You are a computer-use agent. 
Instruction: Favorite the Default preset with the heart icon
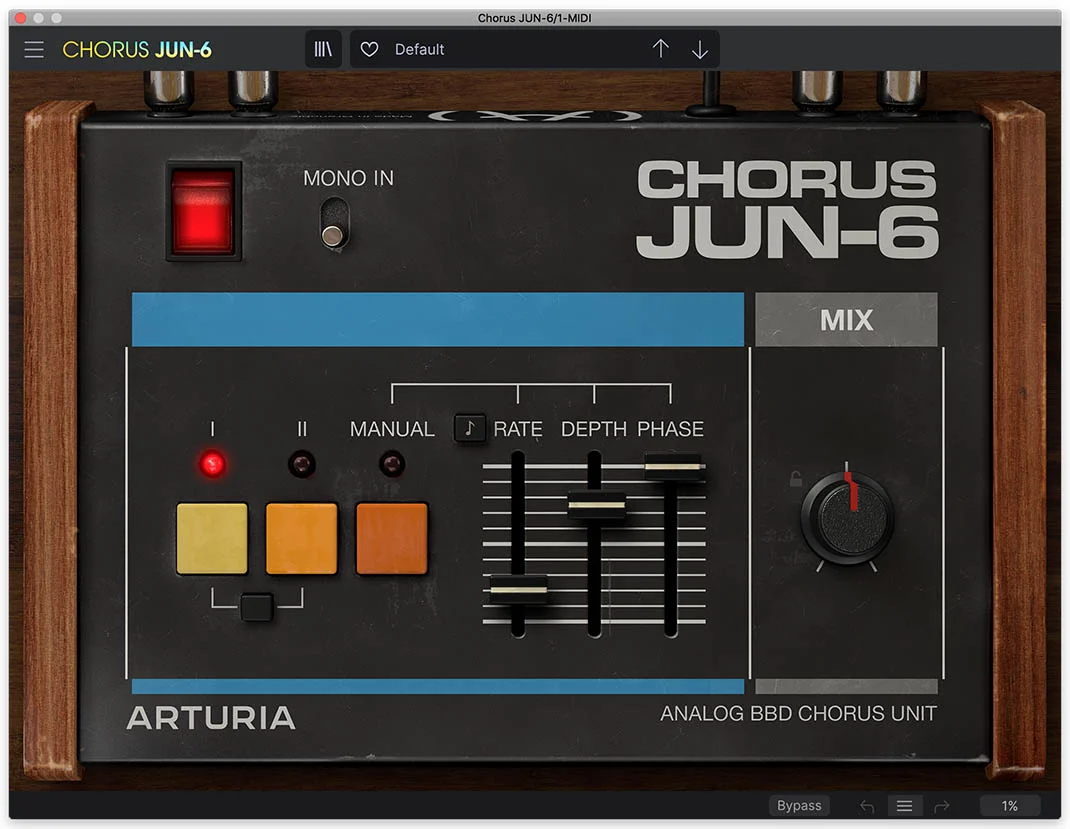click(x=369, y=49)
